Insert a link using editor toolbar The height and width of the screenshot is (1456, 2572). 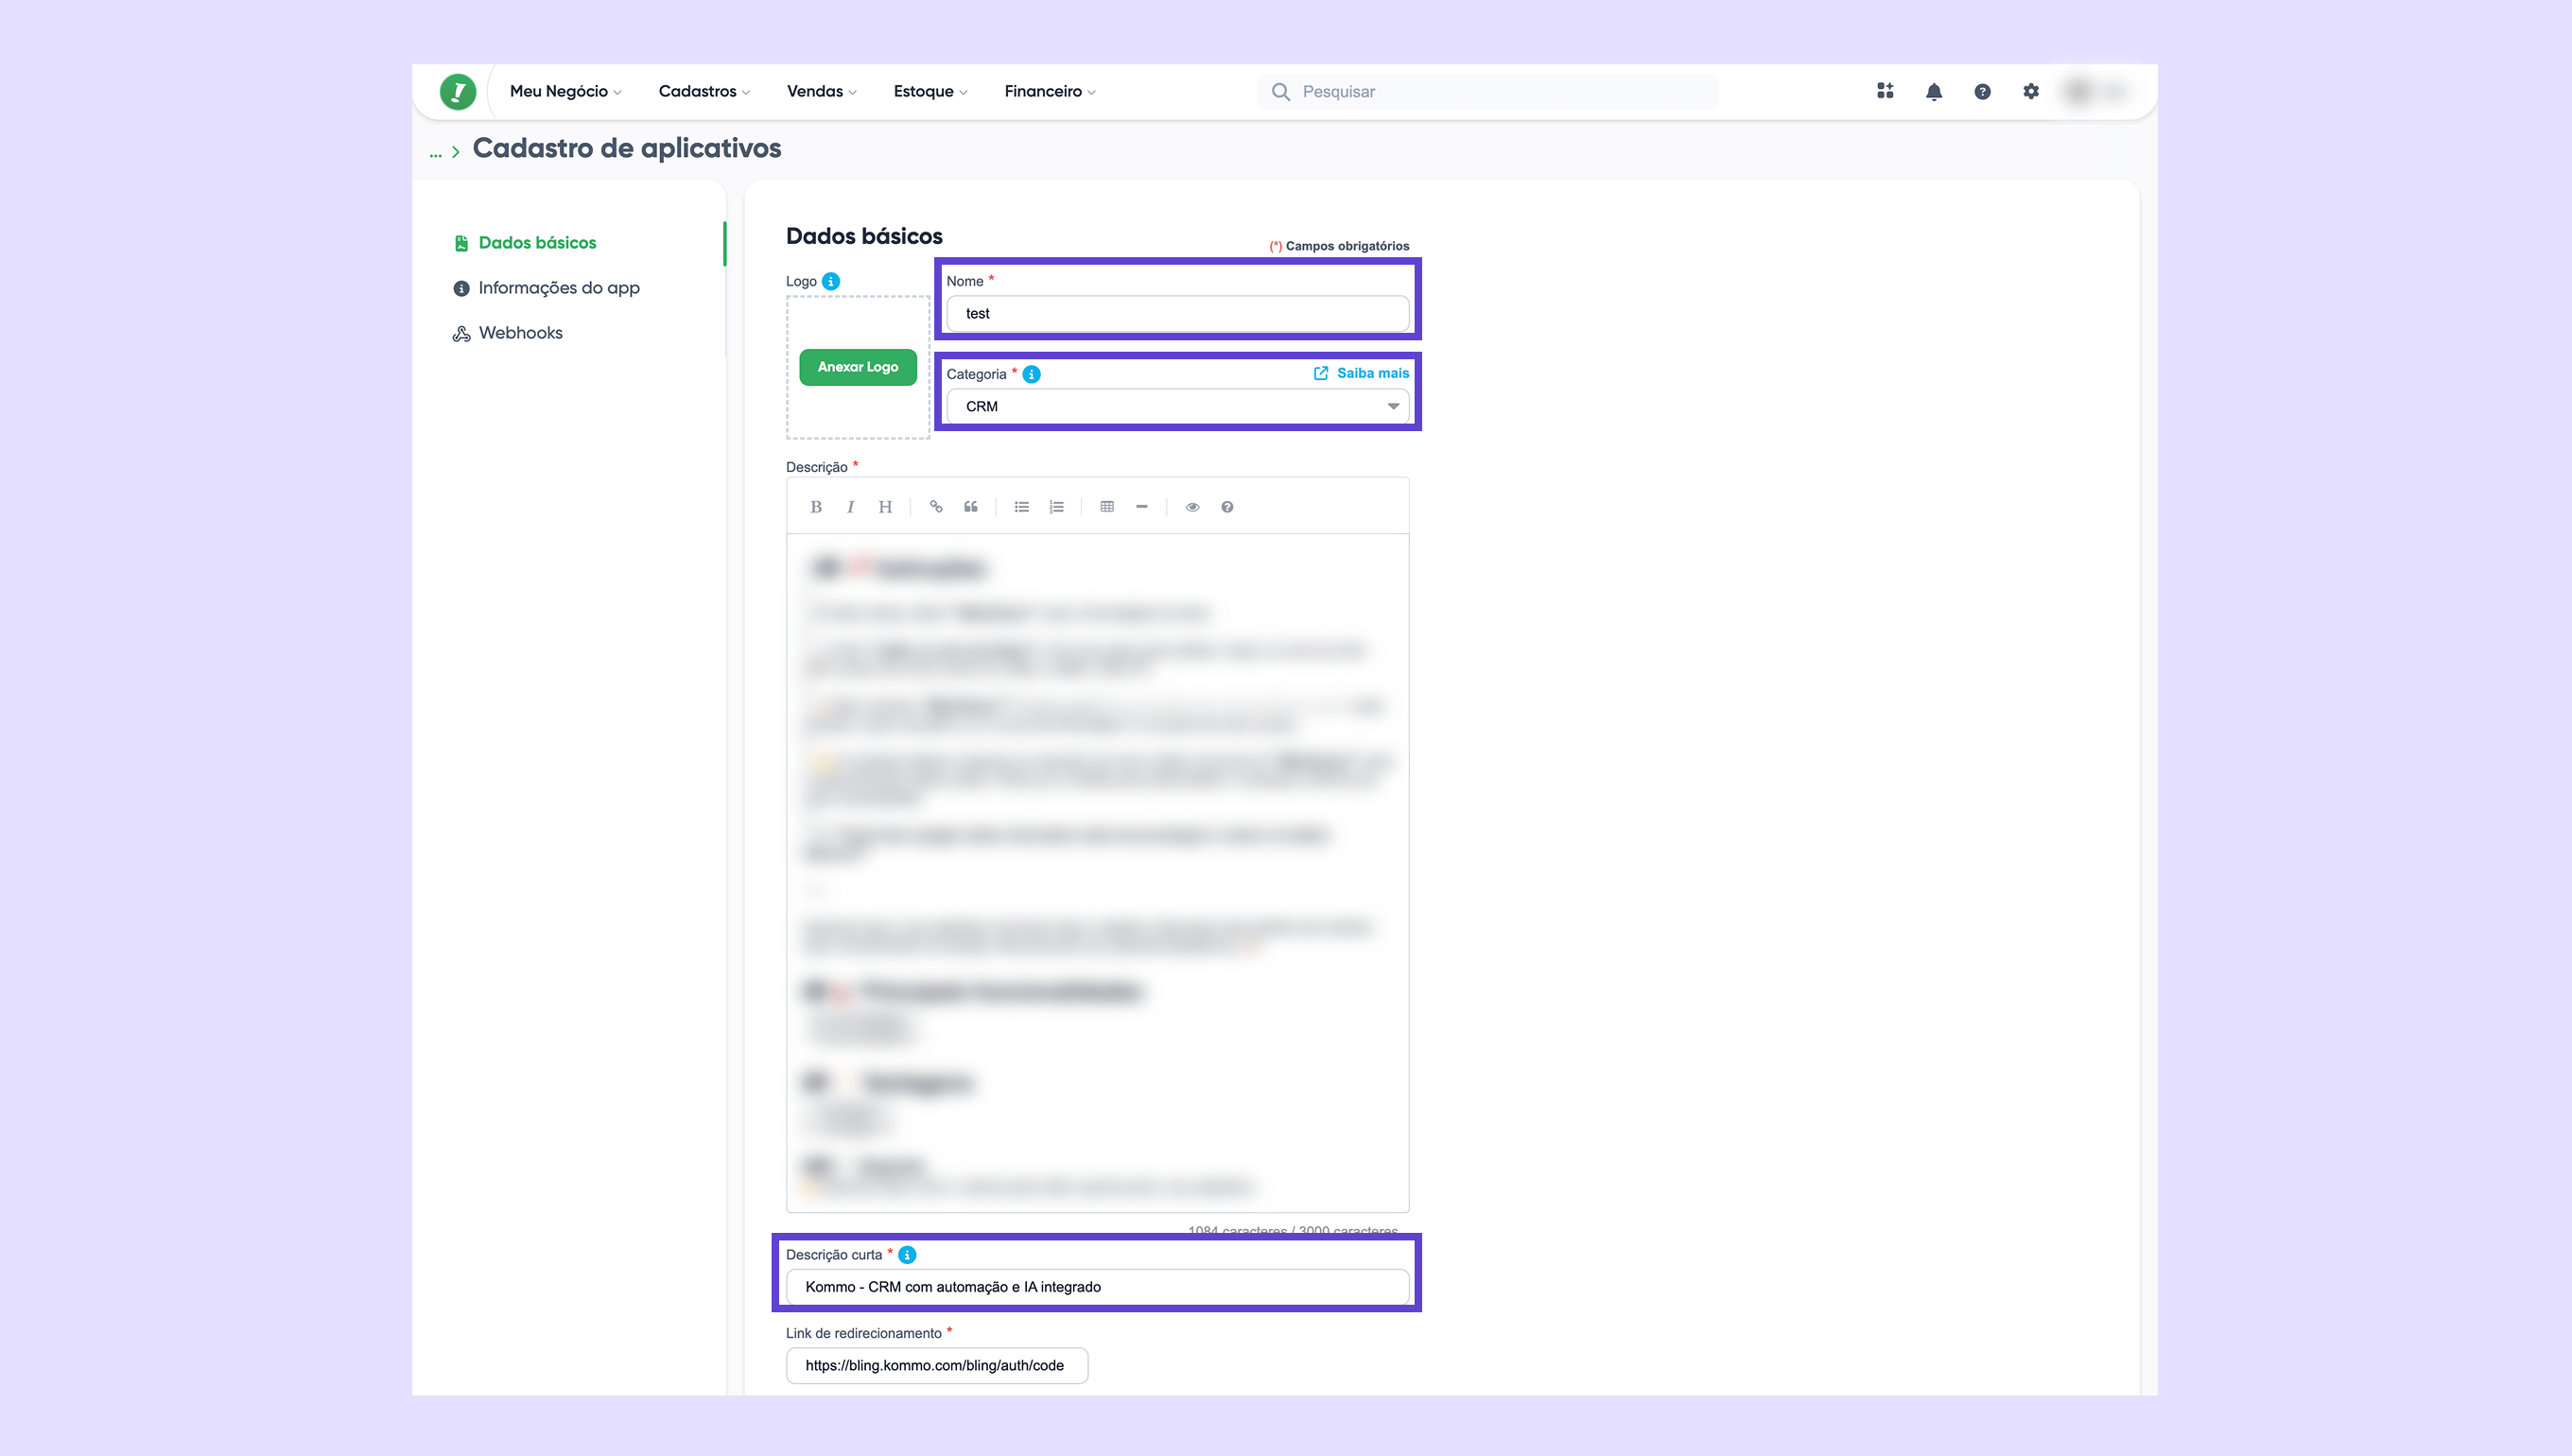point(936,507)
